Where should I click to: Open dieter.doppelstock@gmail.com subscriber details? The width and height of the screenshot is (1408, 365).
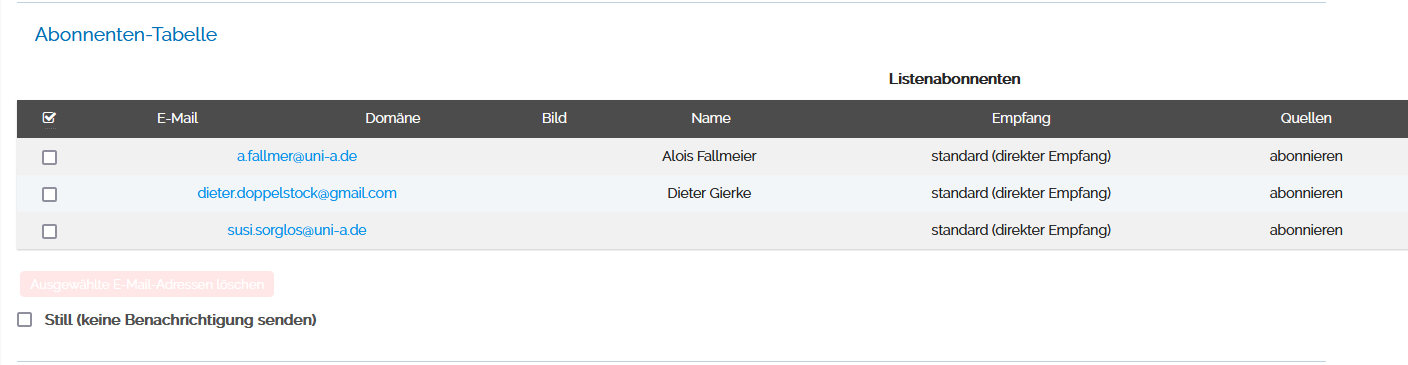tap(297, 193)
